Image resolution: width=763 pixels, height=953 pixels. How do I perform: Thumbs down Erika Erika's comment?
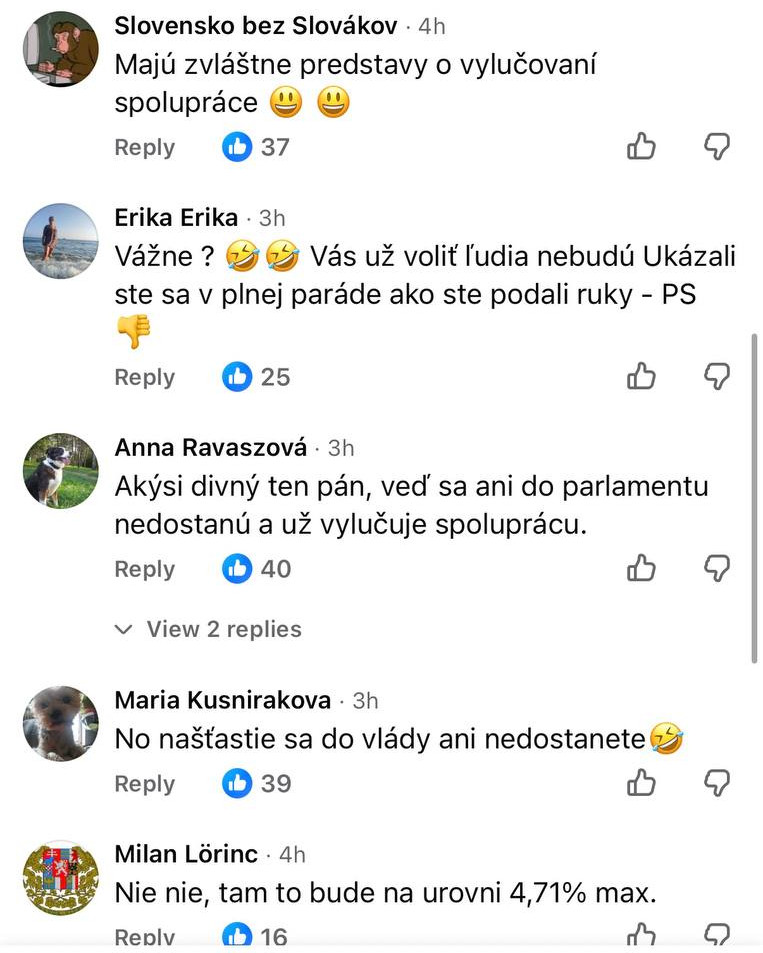coord(717,377)
